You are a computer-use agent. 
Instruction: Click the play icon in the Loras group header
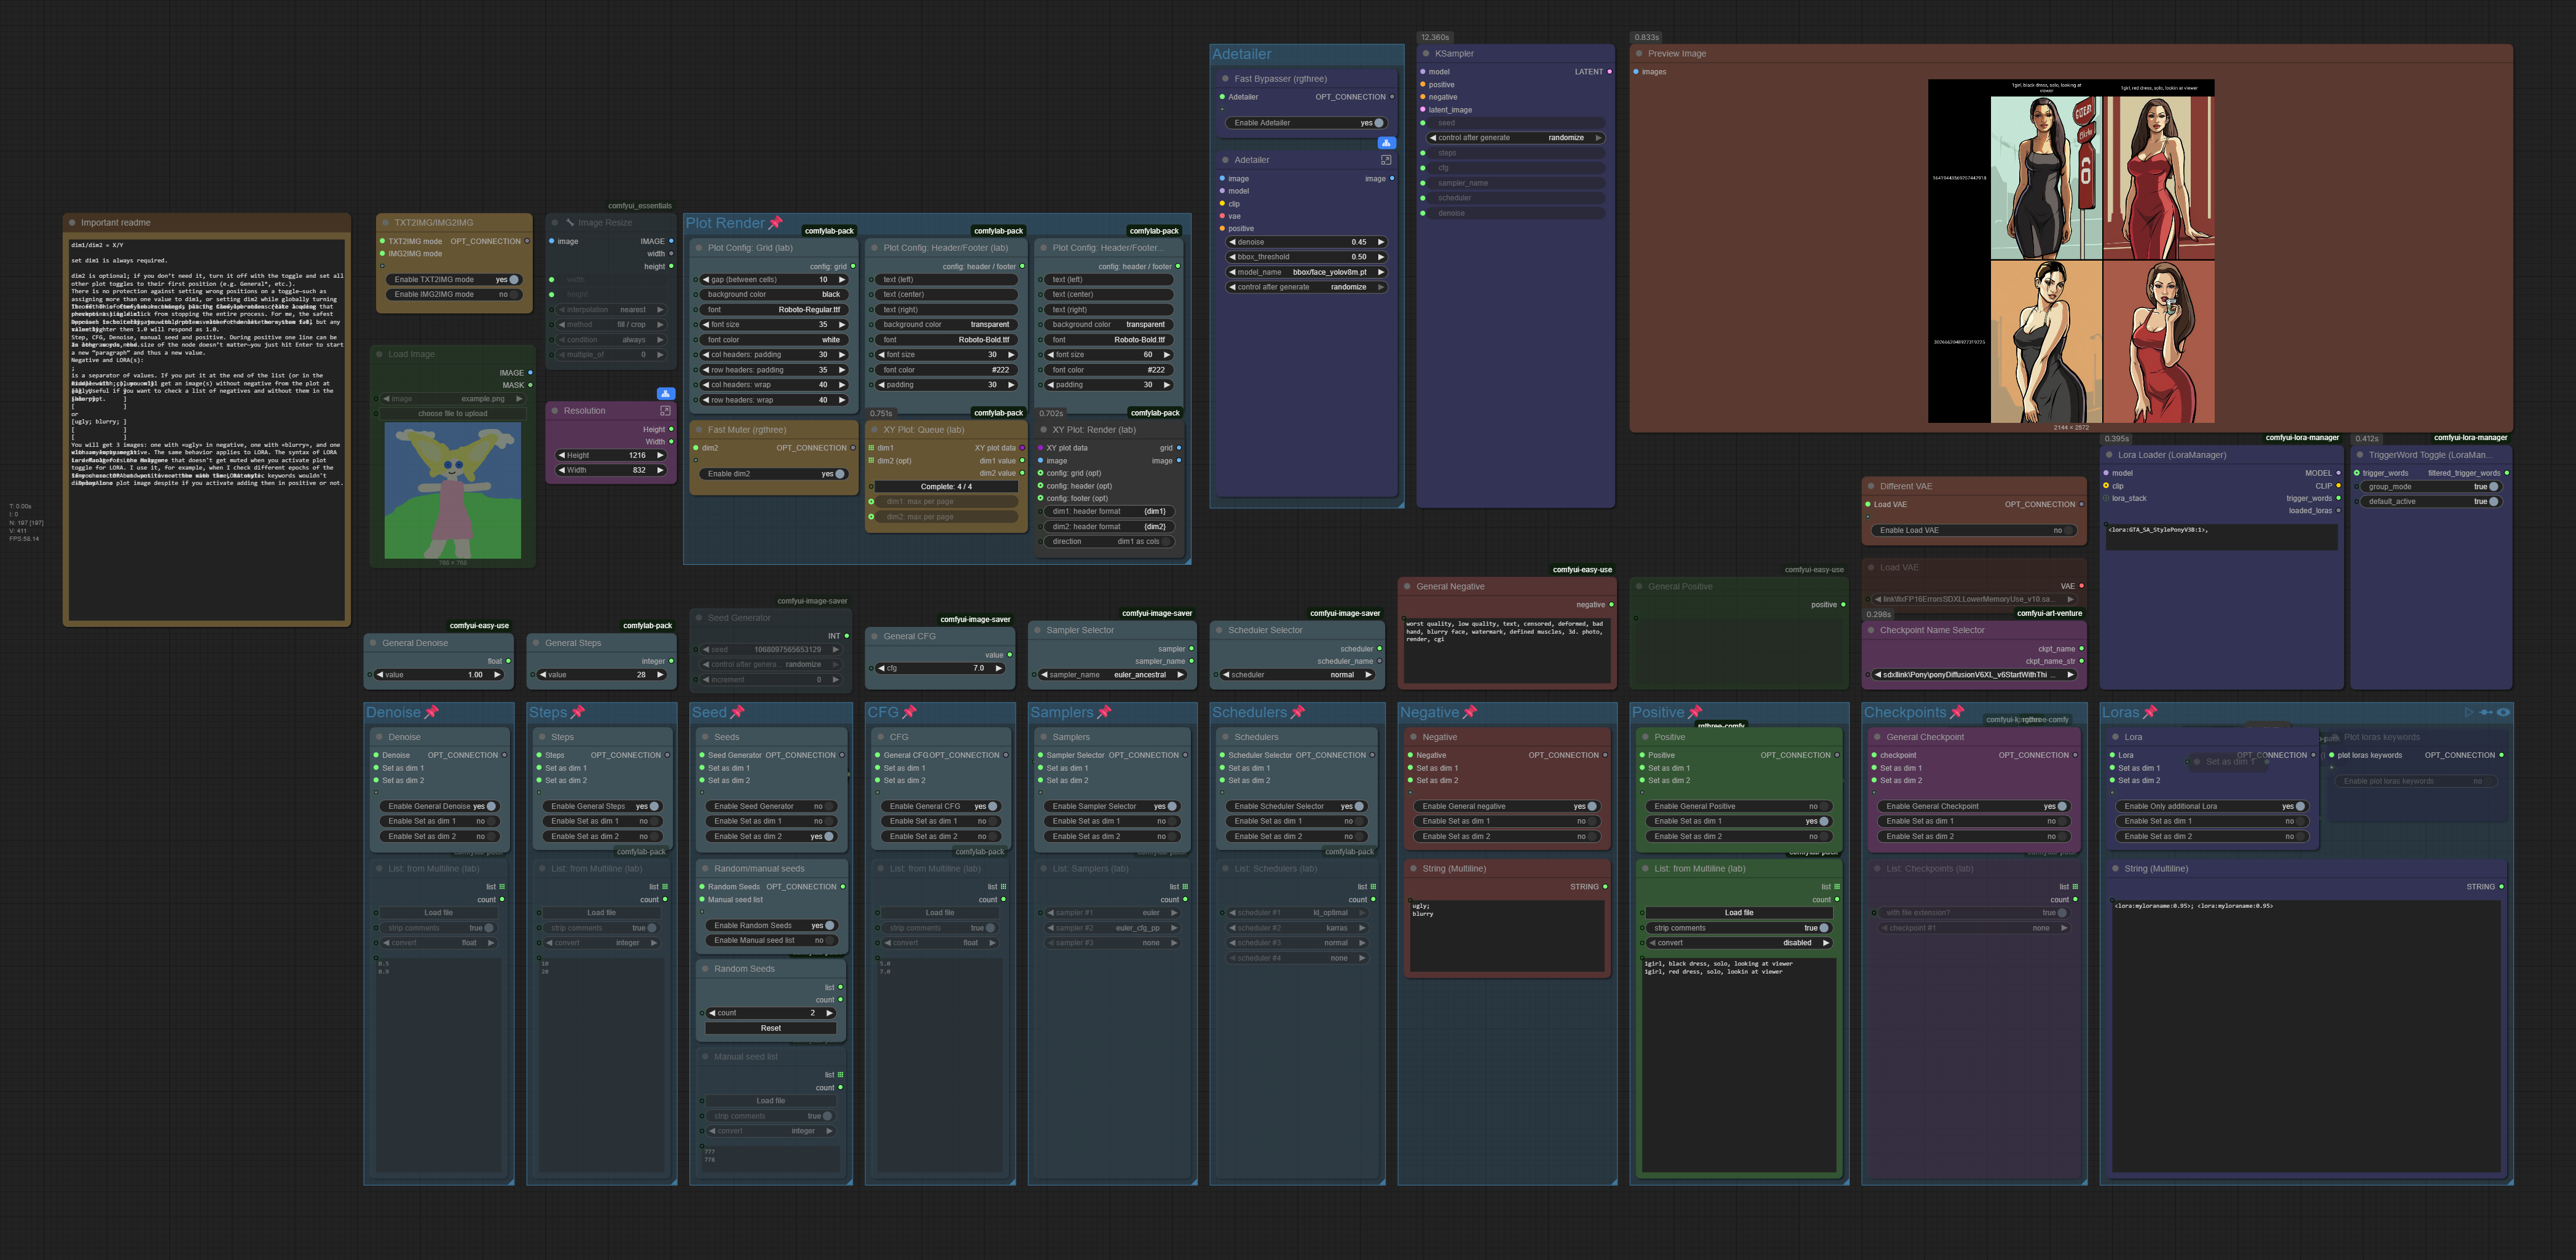(2469, 712)
